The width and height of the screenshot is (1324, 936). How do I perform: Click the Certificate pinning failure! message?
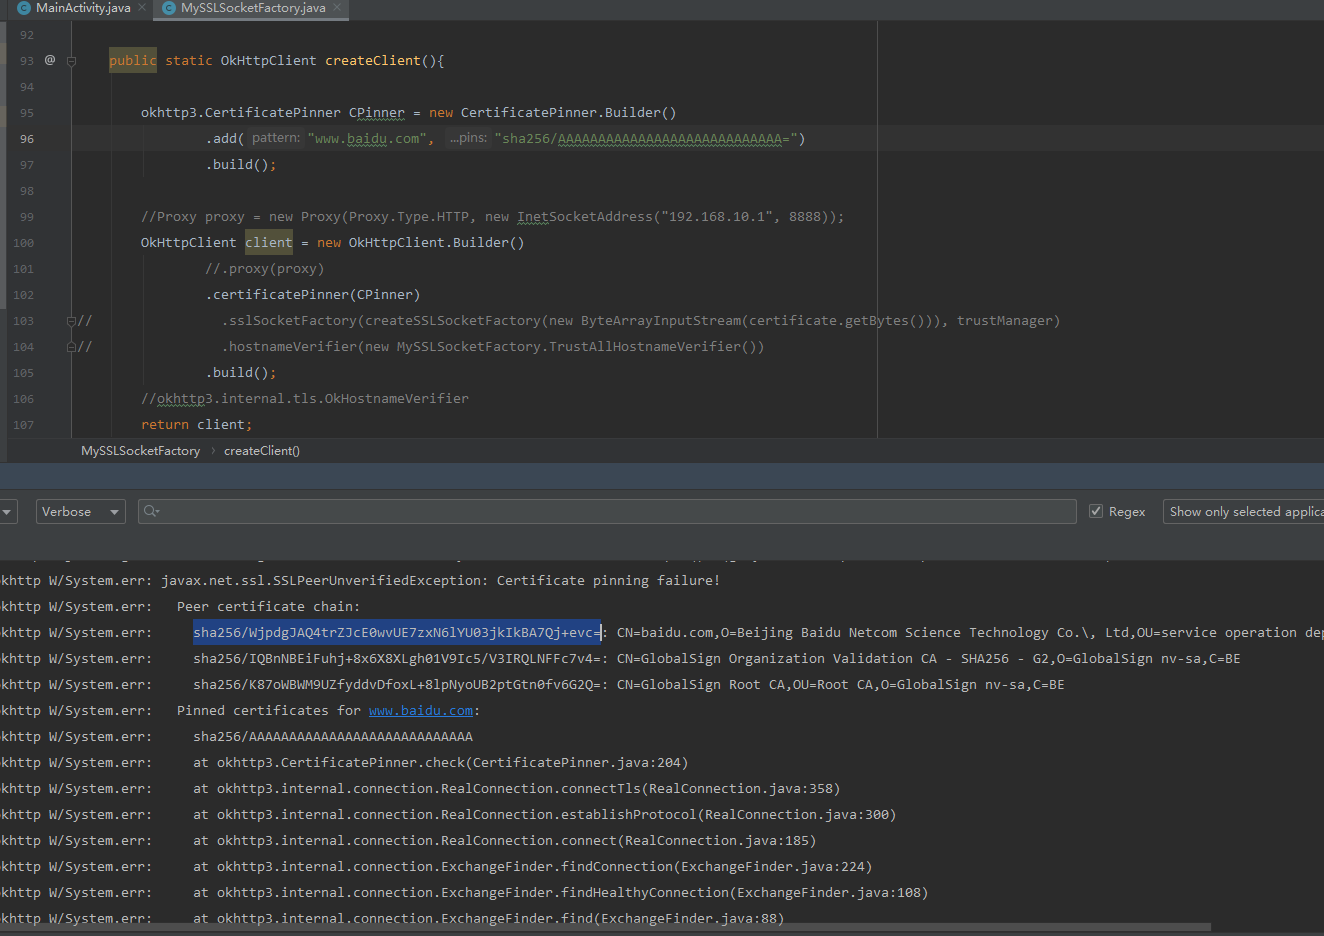(x=608, y=581)
